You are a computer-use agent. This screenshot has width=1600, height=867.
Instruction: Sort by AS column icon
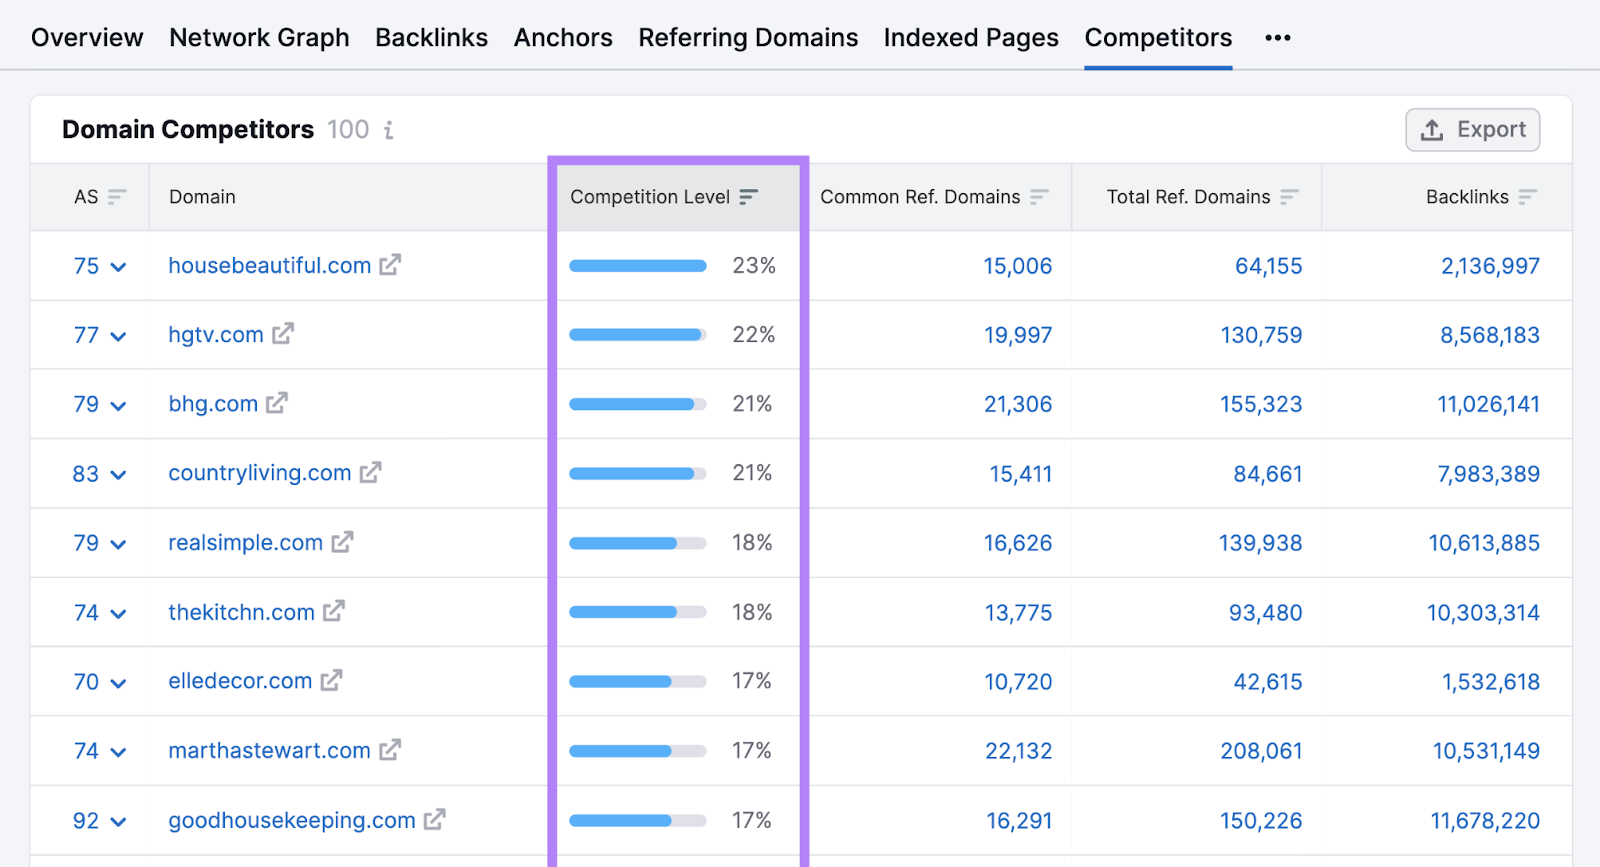coord(117,197)
